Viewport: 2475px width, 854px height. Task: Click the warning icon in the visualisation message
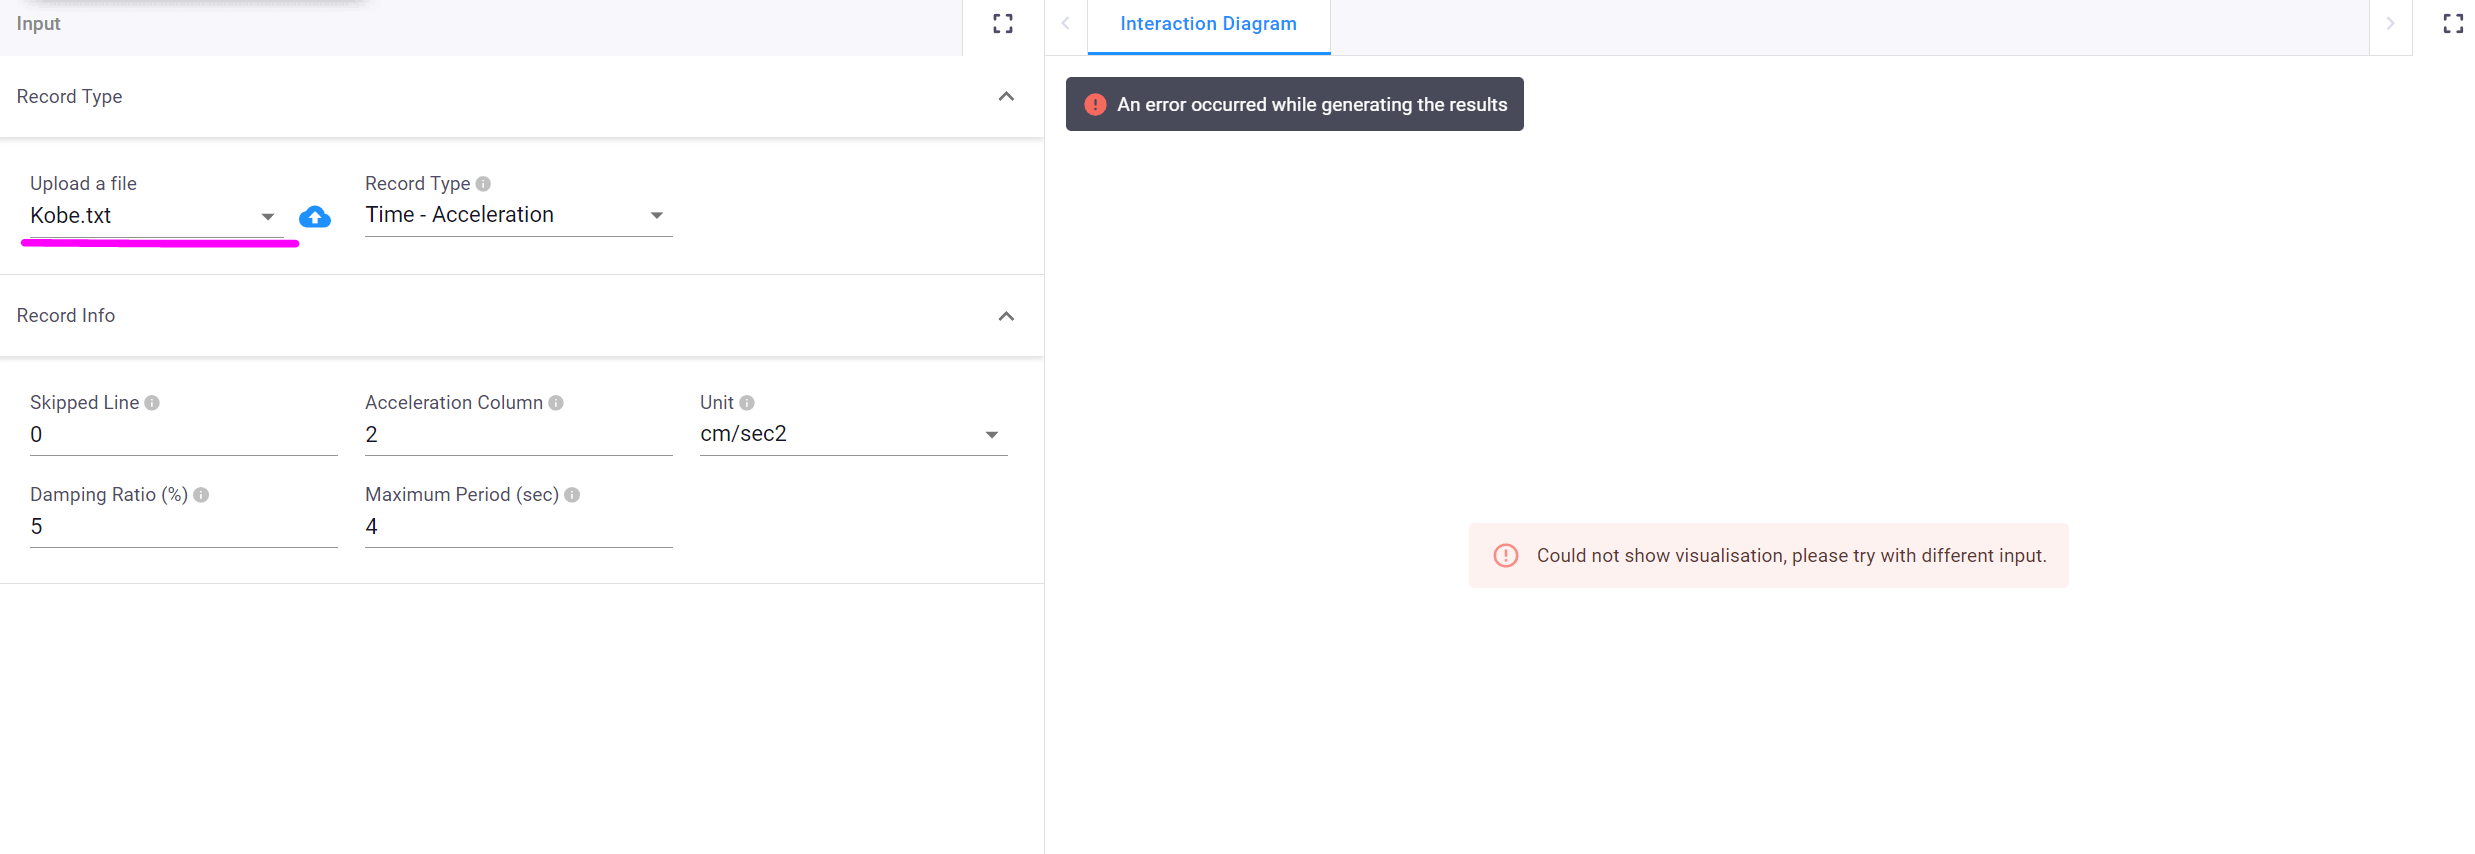(x=1506, y=556)
